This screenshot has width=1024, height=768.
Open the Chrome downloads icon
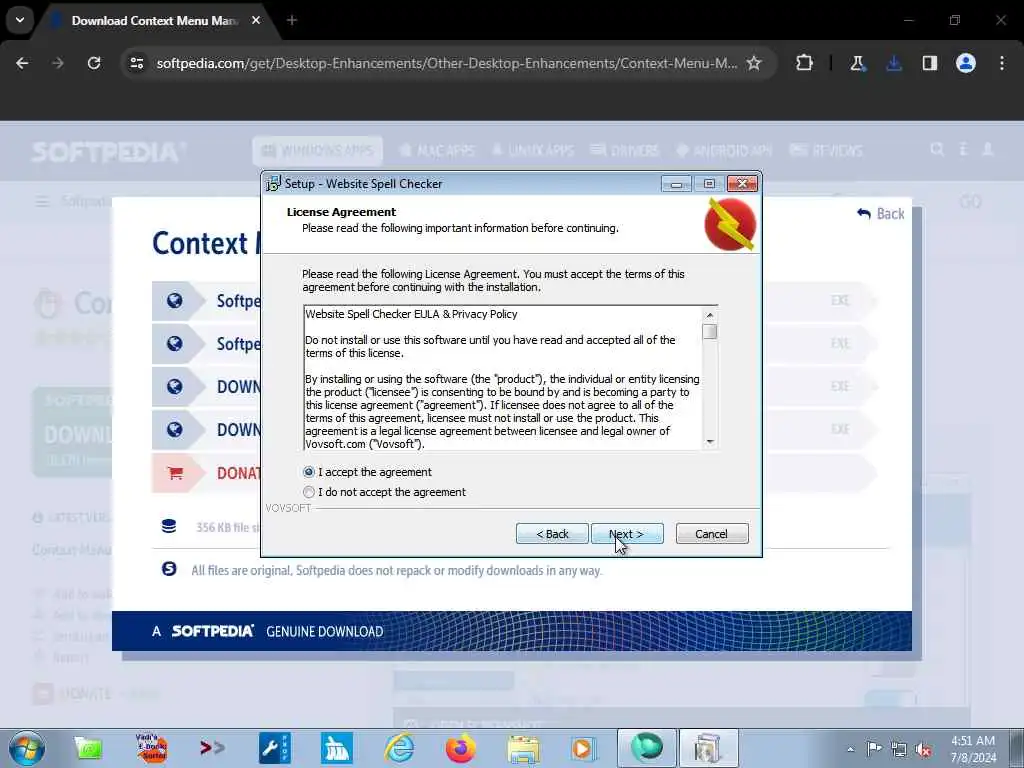(x=894, y=63)
